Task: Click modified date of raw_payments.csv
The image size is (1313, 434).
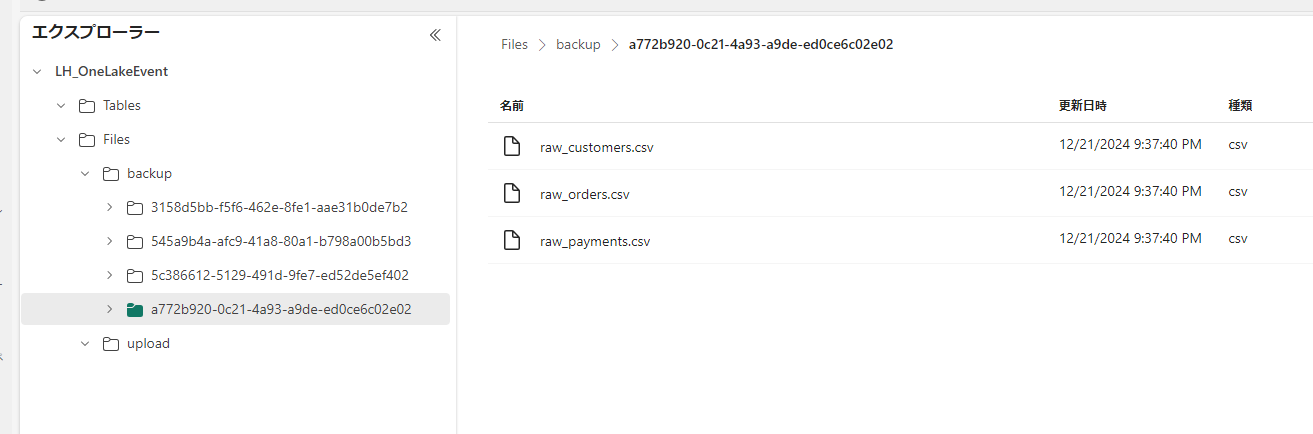Action: [x=1130, y=239]
